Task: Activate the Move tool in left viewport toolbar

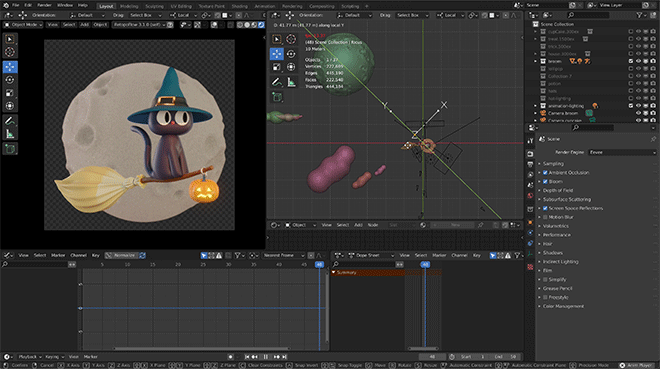Action: click(x=10, y=66)
